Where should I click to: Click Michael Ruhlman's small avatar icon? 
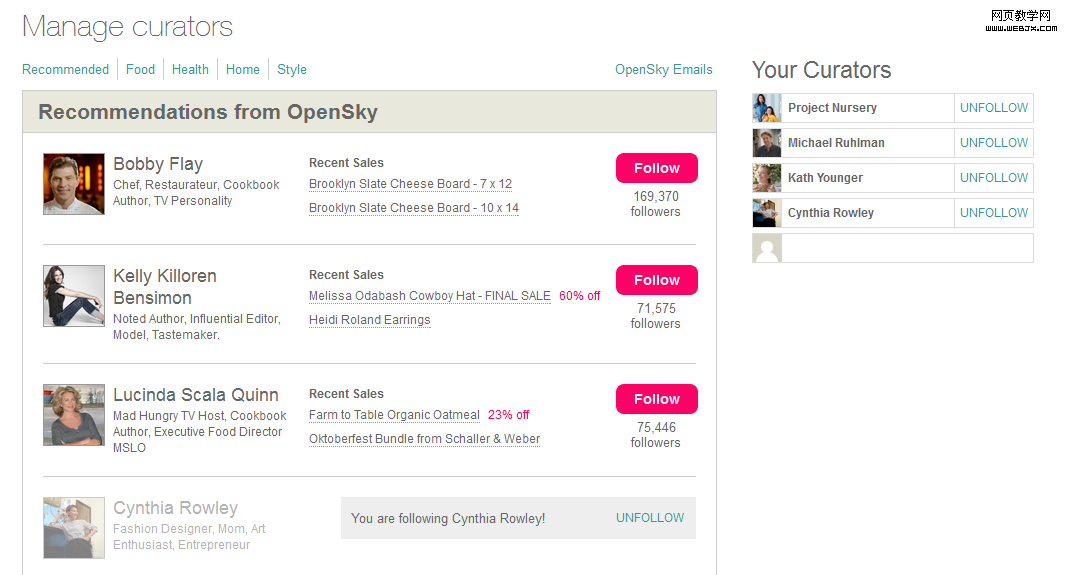pos(767,143)
